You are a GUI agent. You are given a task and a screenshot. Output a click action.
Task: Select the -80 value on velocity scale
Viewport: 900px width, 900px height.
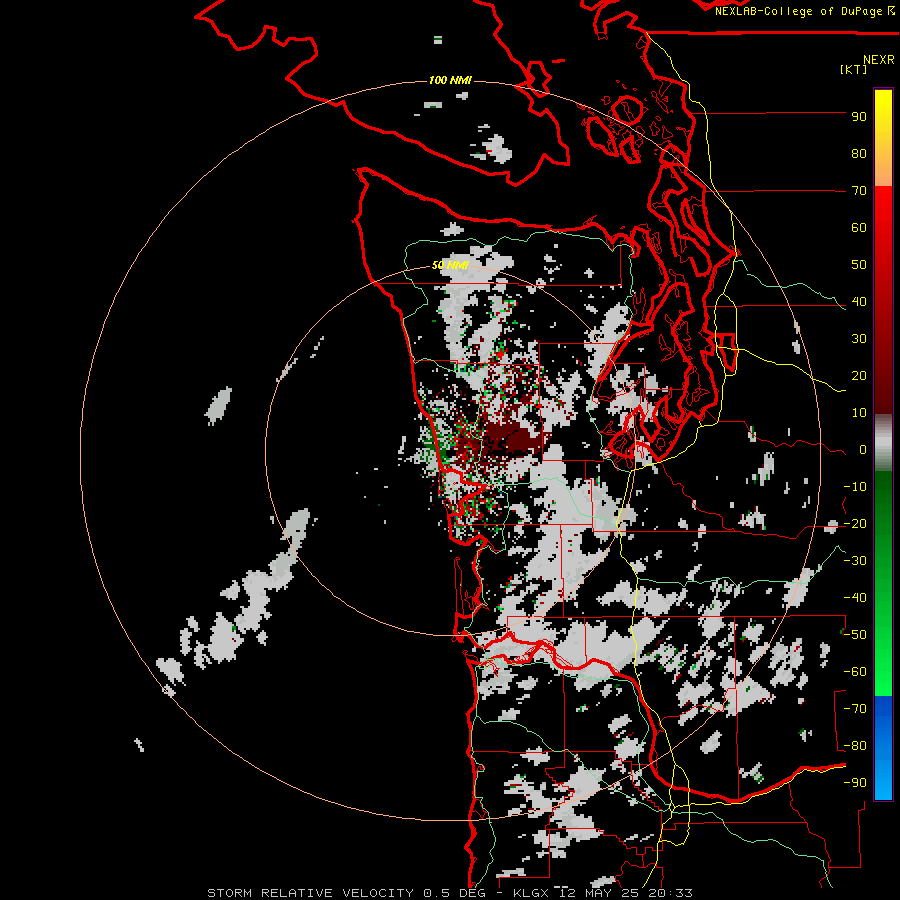coord(855,746)
